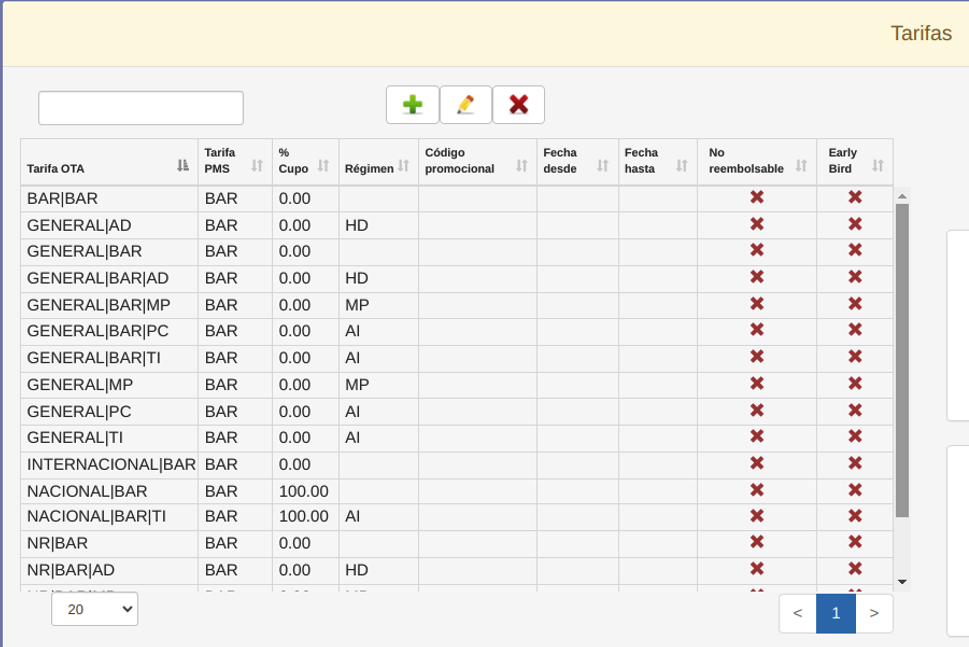Select the GENERAL|PC tariff row
The width and height of the screenshot is (969, 647).
point(457,412)
